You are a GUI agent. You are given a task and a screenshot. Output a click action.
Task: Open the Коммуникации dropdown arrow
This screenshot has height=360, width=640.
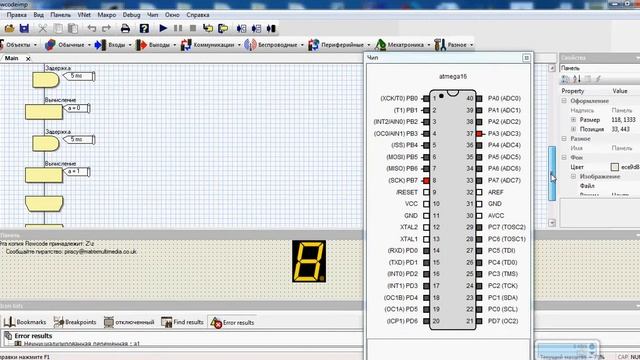click(239, 45)
